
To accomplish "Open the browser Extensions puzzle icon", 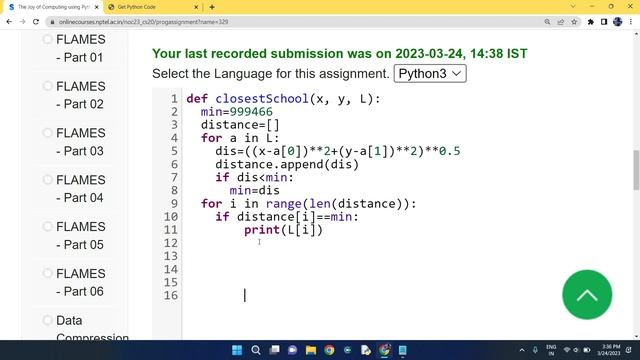I will click(x=591, y=22).
